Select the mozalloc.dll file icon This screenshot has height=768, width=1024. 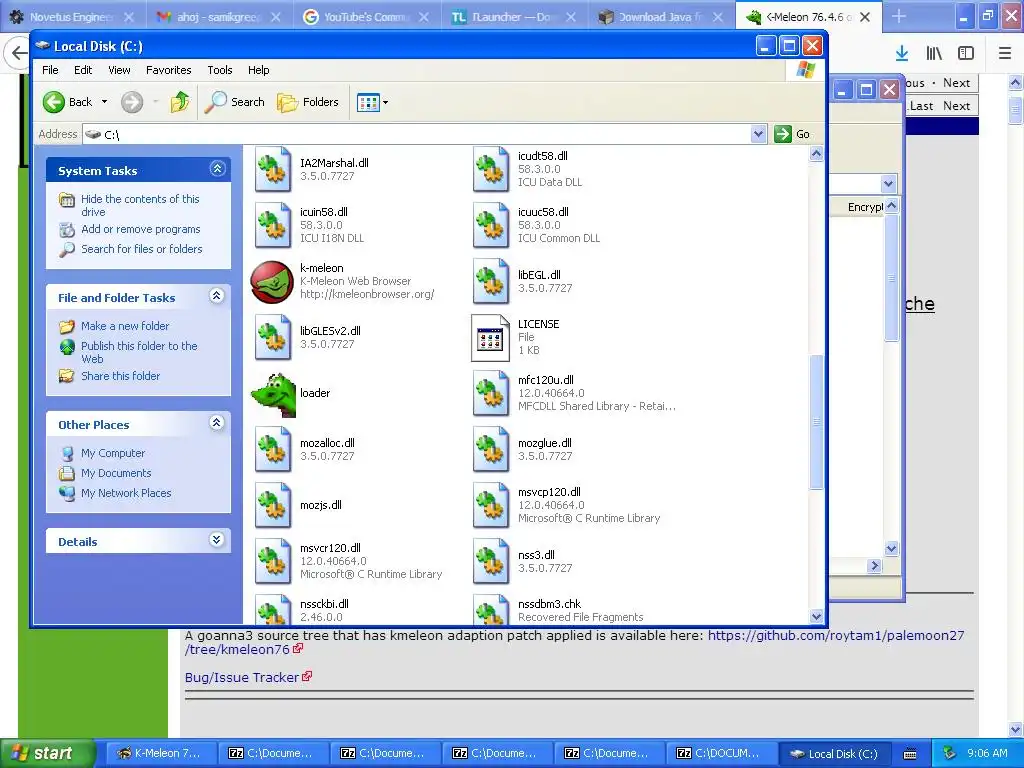[x=272, y=449]
